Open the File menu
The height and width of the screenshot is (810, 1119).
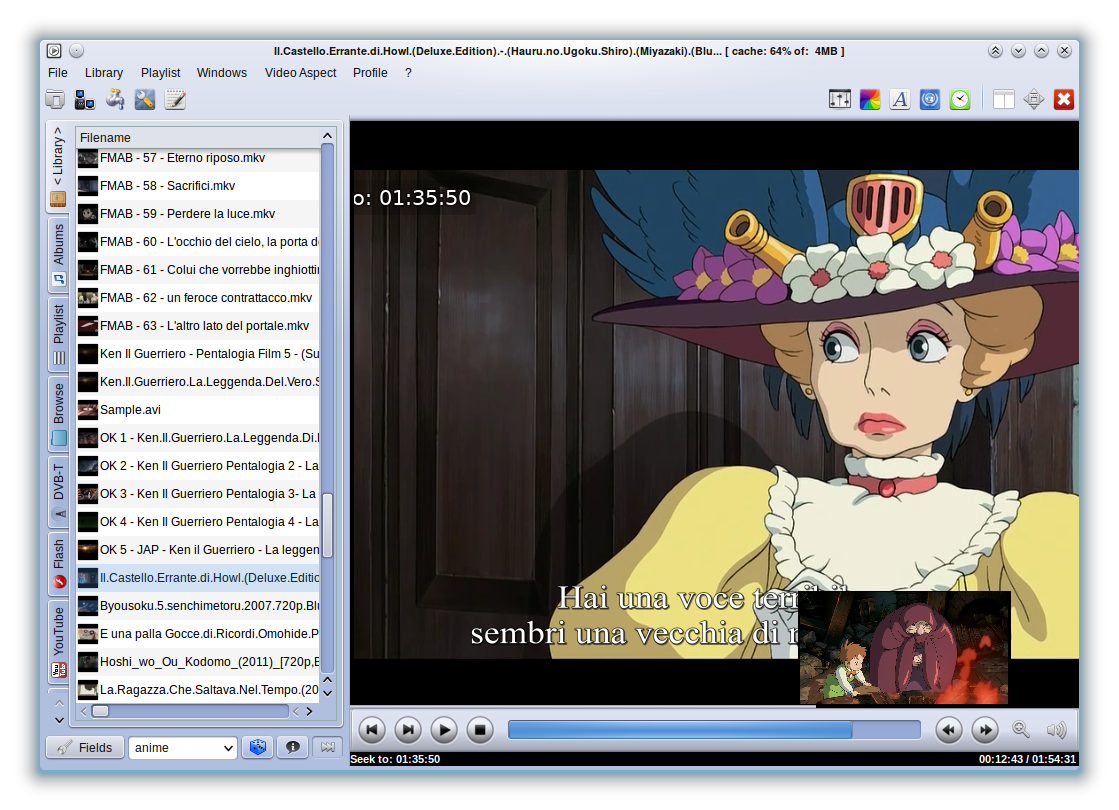point(58,73)
